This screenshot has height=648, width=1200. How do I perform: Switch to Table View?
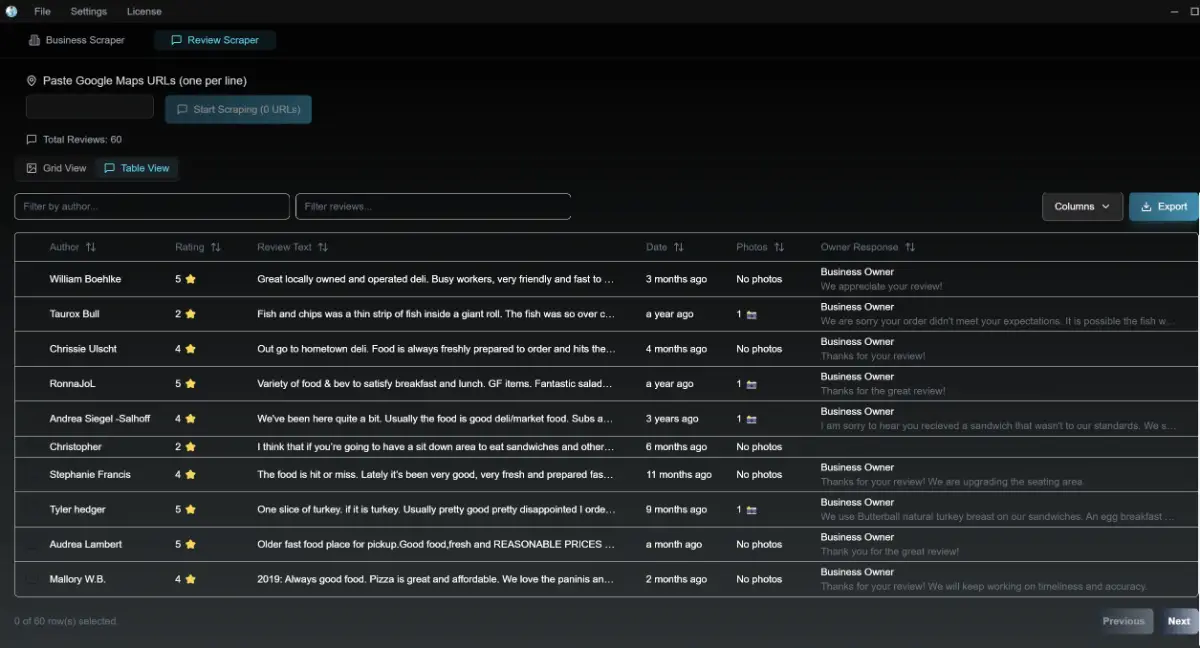pyautogui.click(x=137, y=168)
